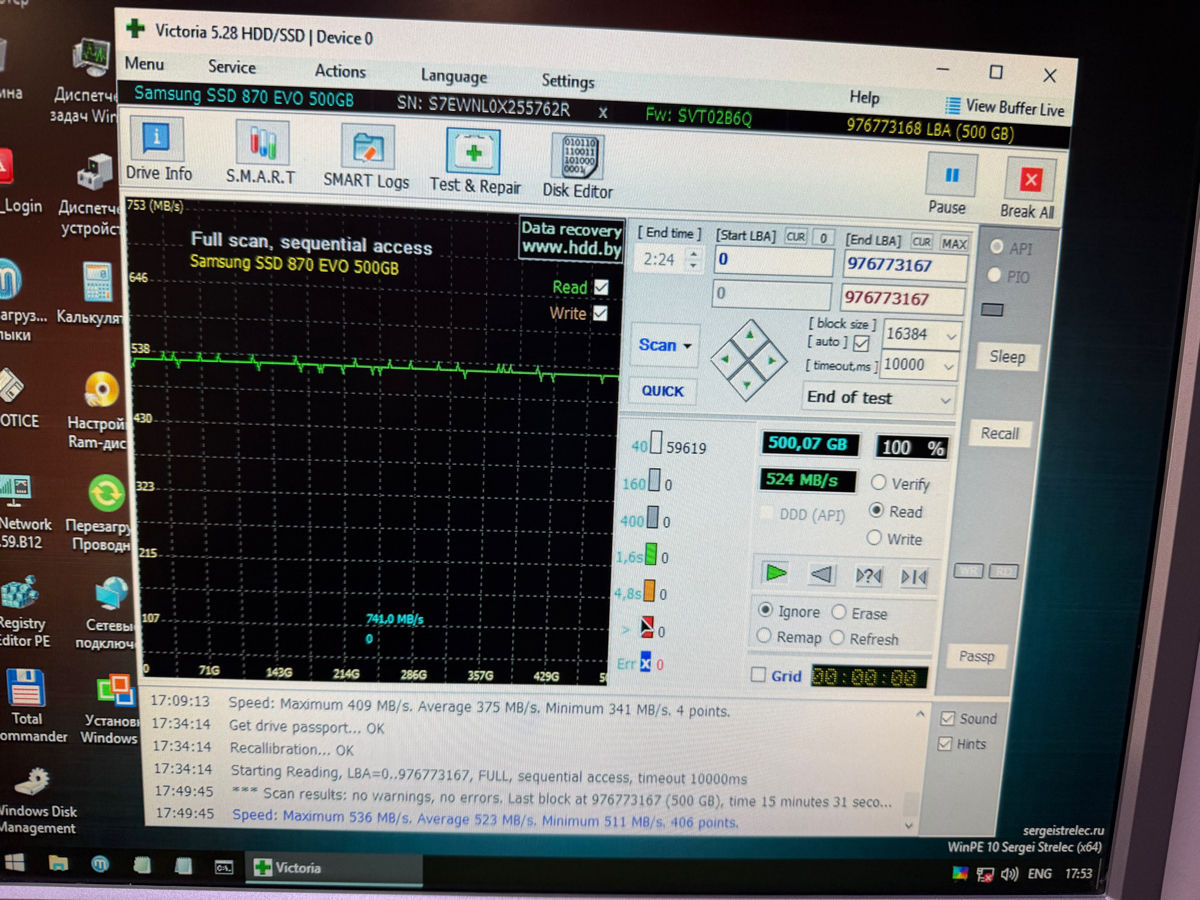Open the Service menu
This screenshot has height=900, width=1200.
[x=232, y=67]
